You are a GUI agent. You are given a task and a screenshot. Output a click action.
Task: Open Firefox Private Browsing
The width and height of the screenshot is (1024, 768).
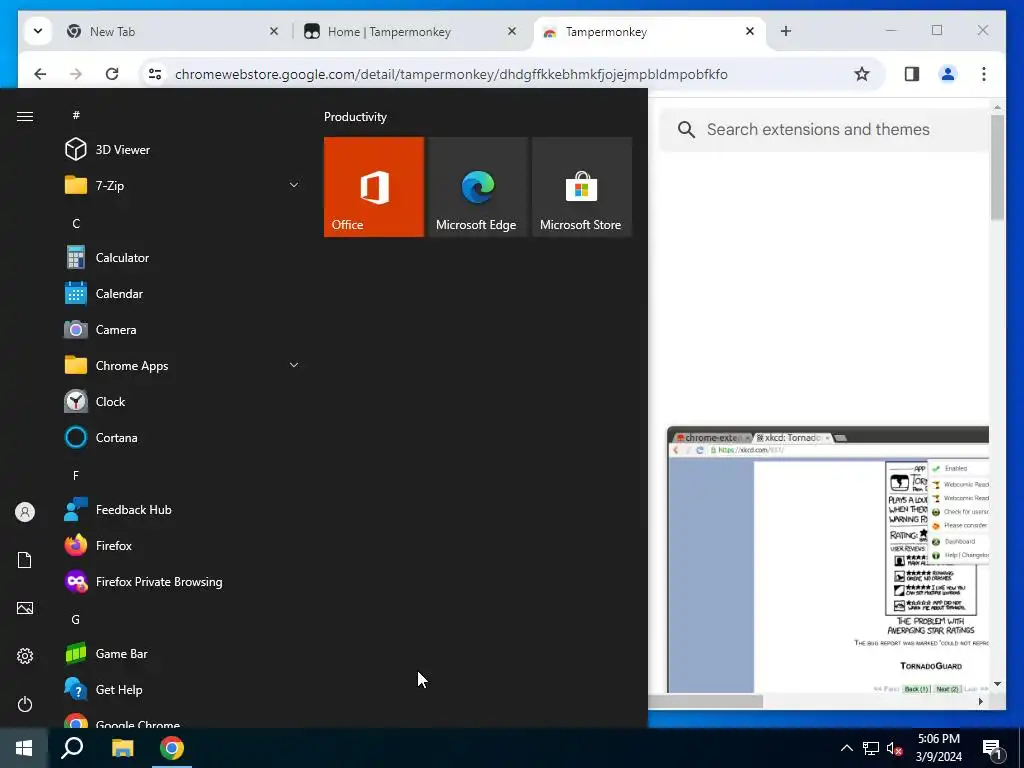[x=183, y=581]
